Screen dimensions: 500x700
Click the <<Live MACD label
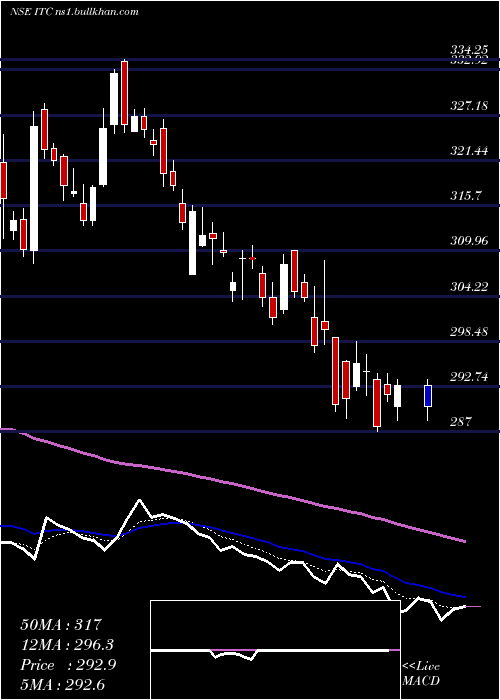(x=421, y=674)
